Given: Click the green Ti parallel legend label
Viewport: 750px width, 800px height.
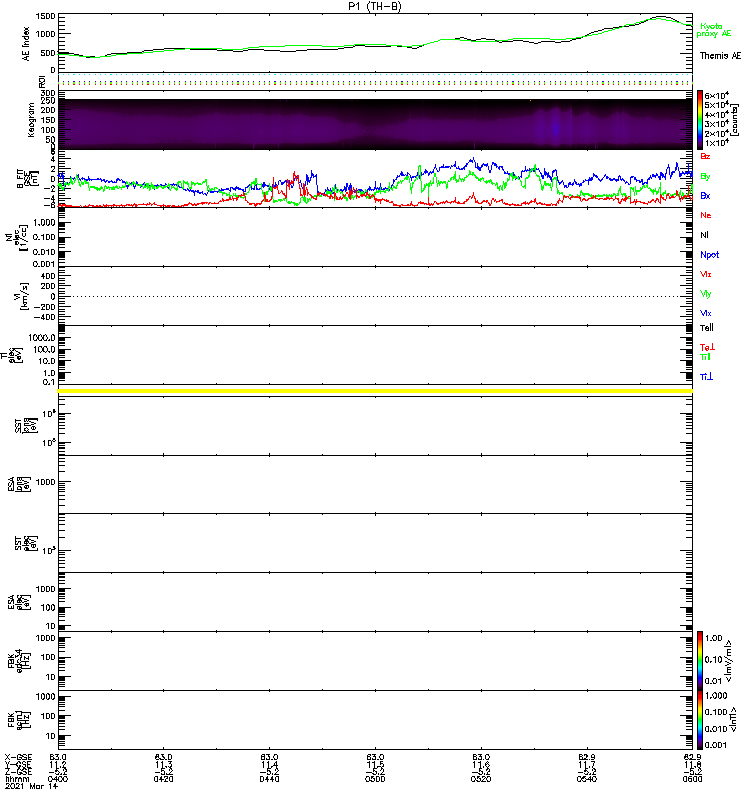Looking at the screenshot, I should click(705, 357).
